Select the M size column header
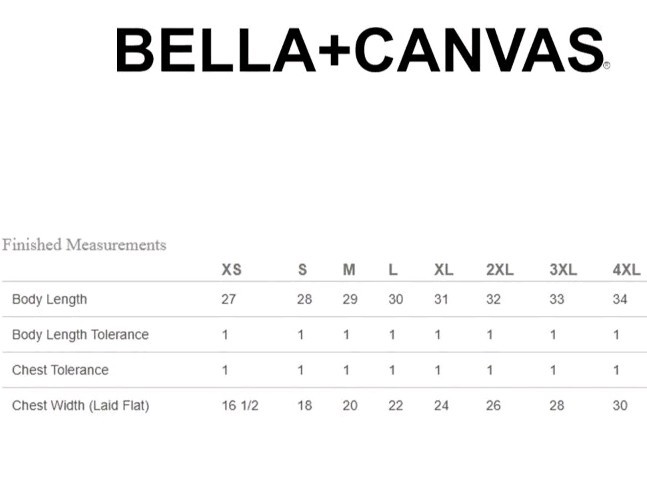This screenshot has width=647, height=500. [349, 270]
